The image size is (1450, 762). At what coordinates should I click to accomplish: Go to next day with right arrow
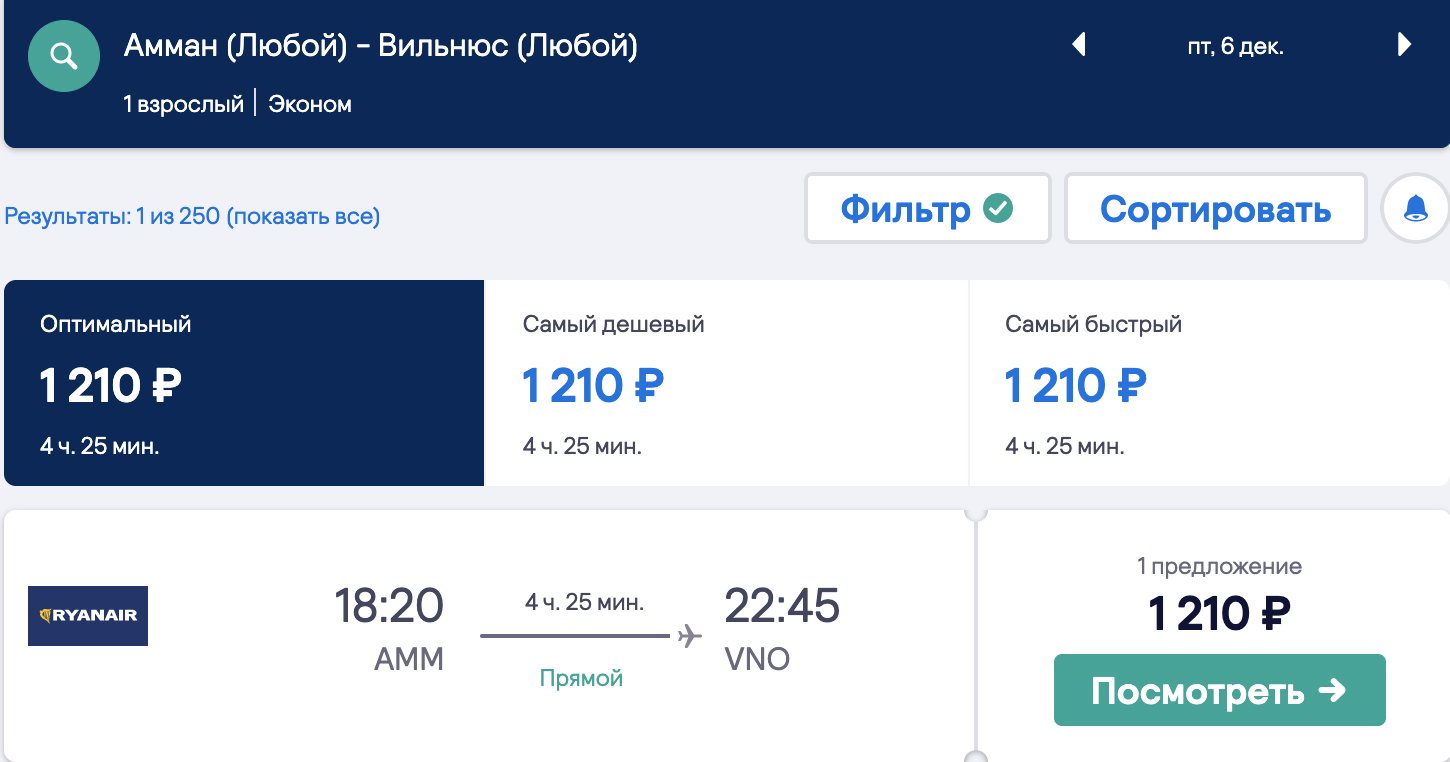click(1404, 45)
